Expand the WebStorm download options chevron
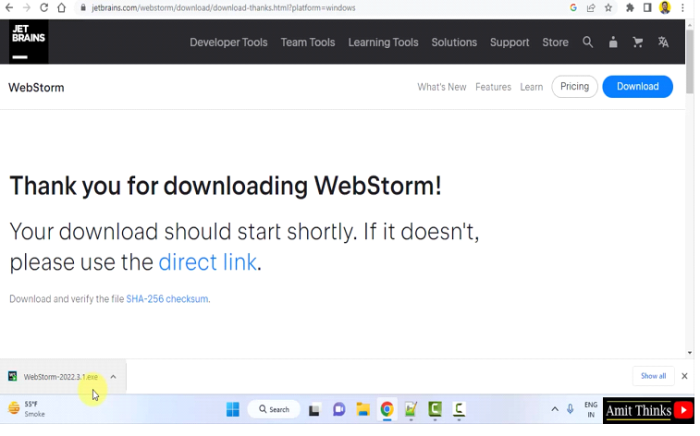This screenshot has width=700, height=436. coord(113,377)
